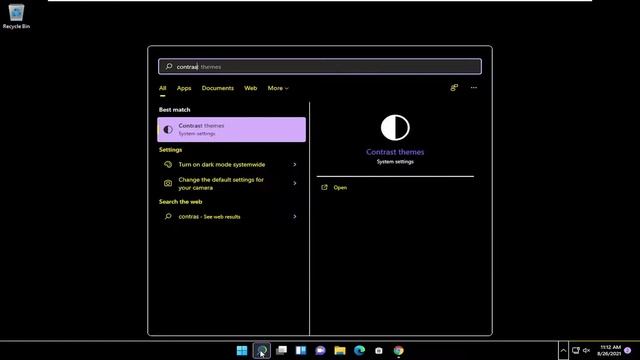Open the three-dot options menu in search
This screenshot has height=360, width=640.
[x=473, y=88]
